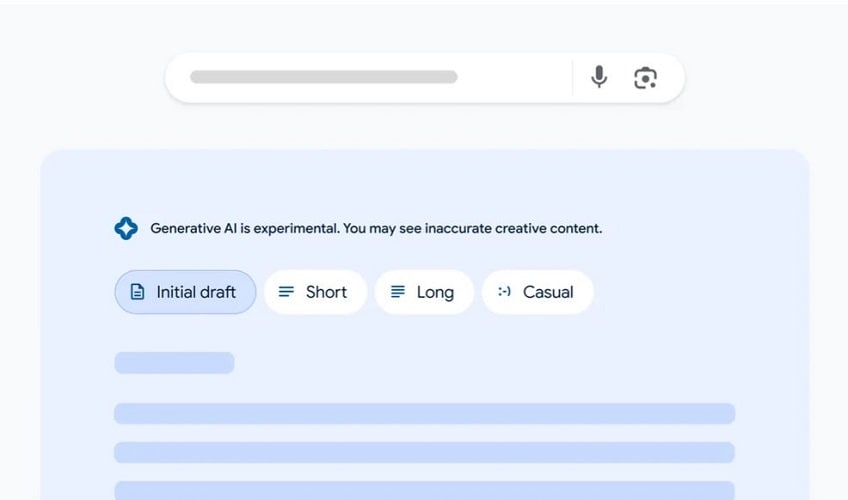Switch the tone to Casual
The image size is (848, 500).
point(538,292)
